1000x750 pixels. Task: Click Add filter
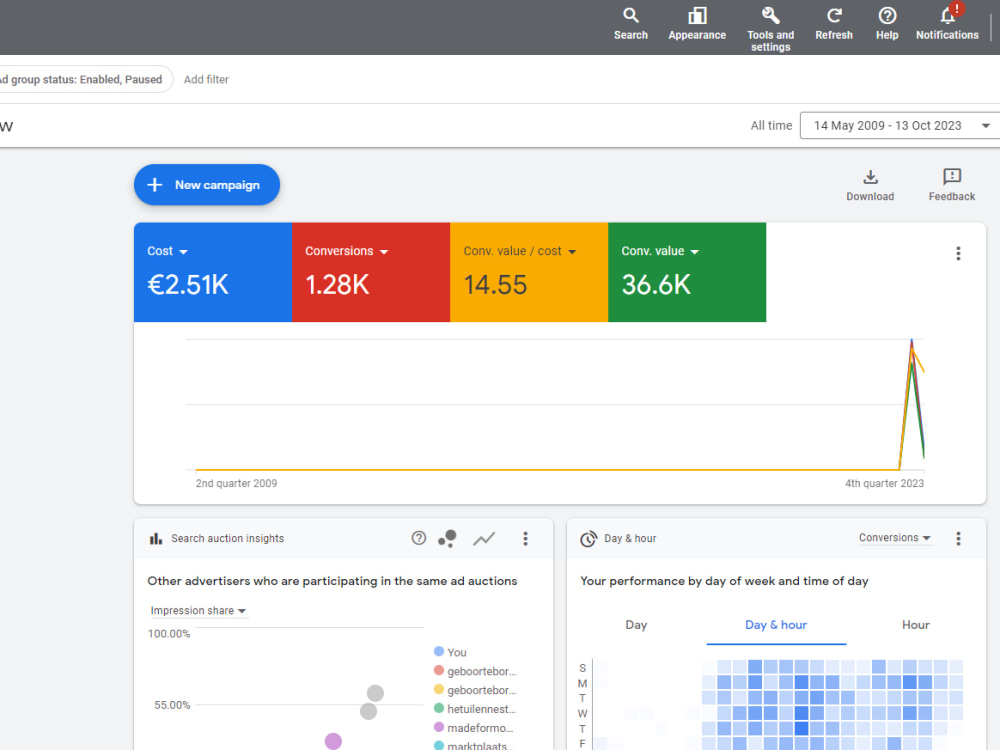(206, 79)
